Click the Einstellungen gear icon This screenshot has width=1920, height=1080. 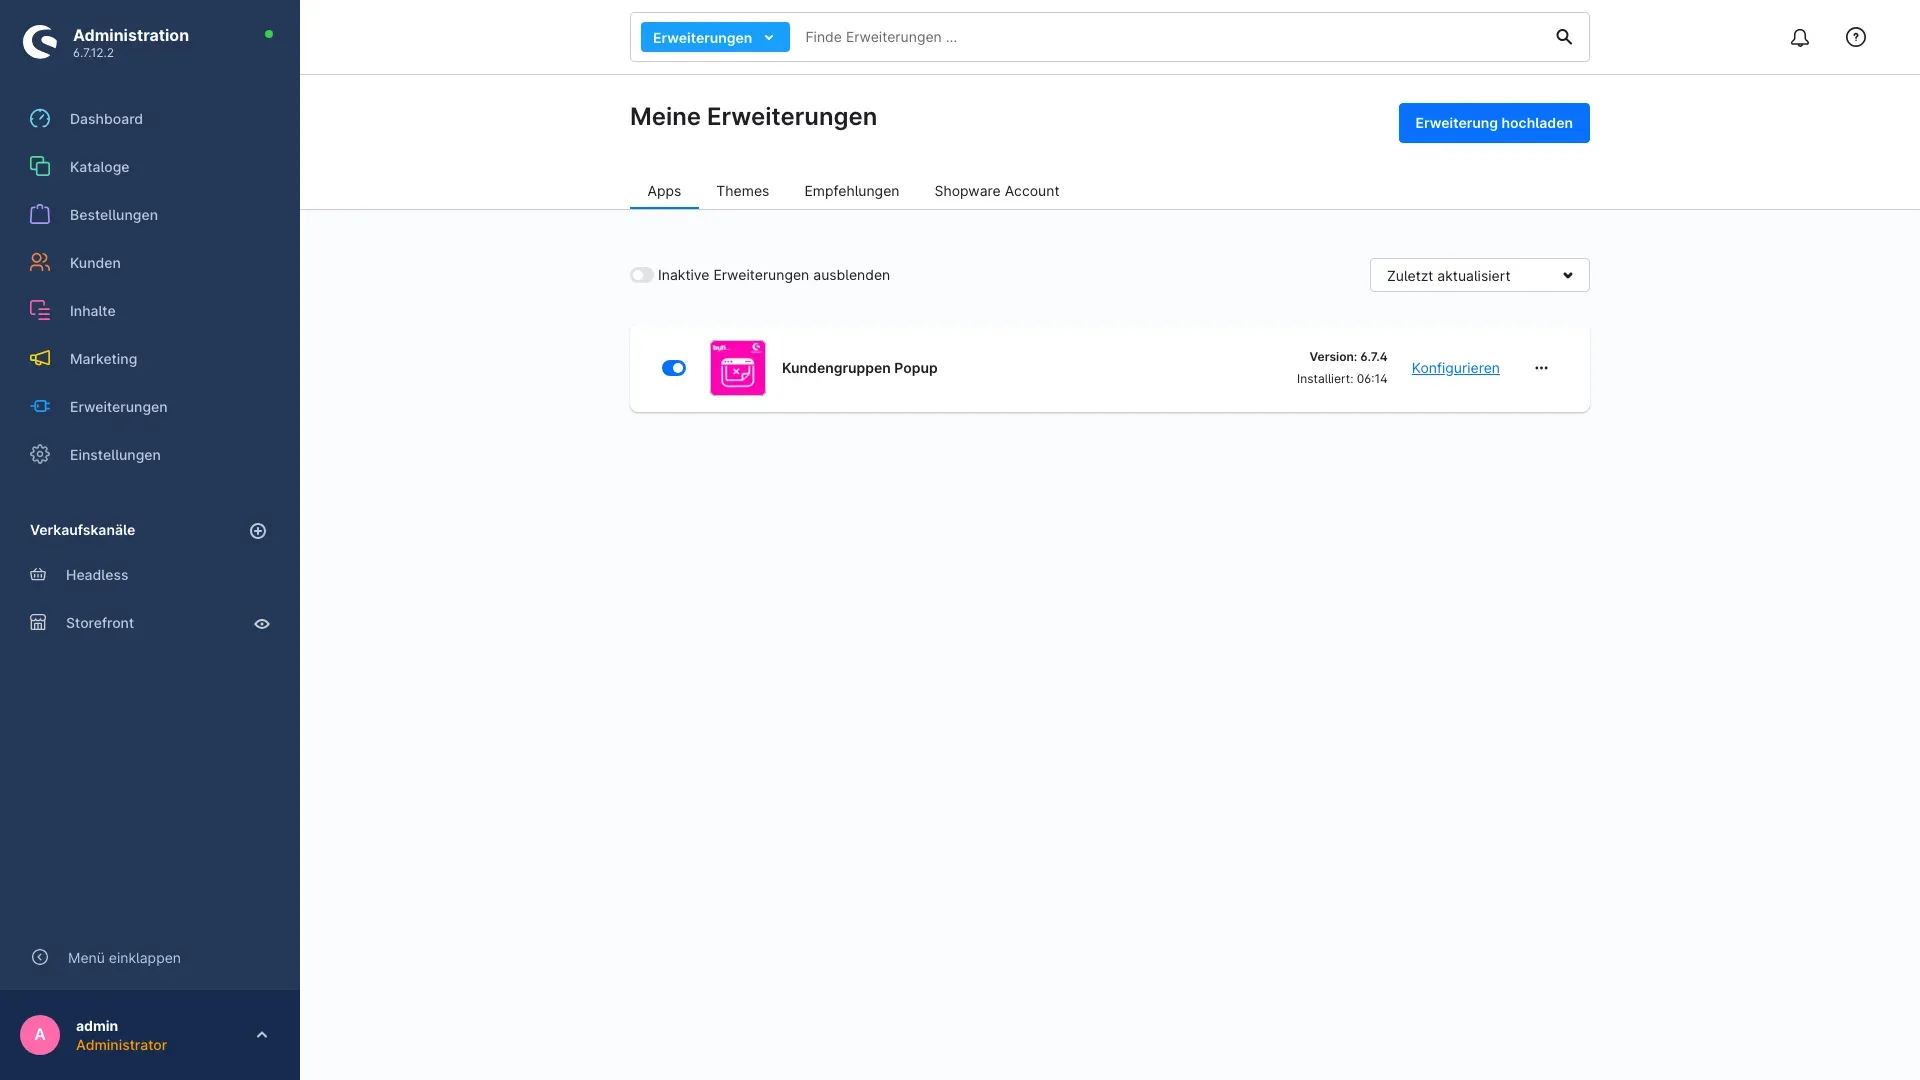(x=40, y=455)
